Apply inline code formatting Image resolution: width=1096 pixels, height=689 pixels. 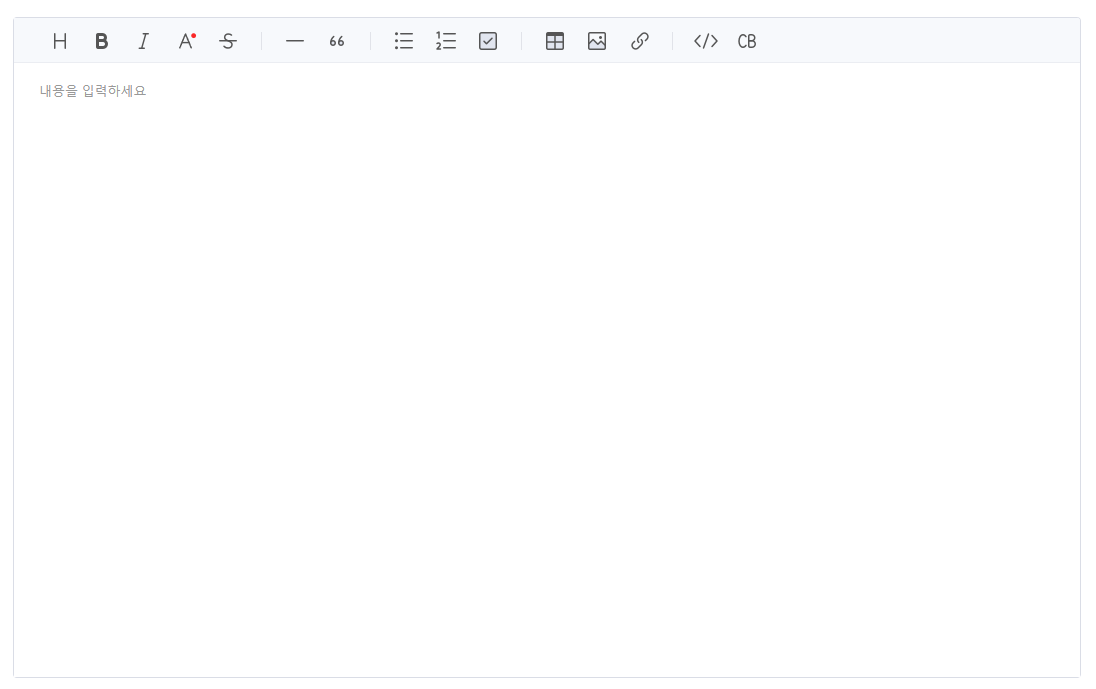(x=706, y=41)
